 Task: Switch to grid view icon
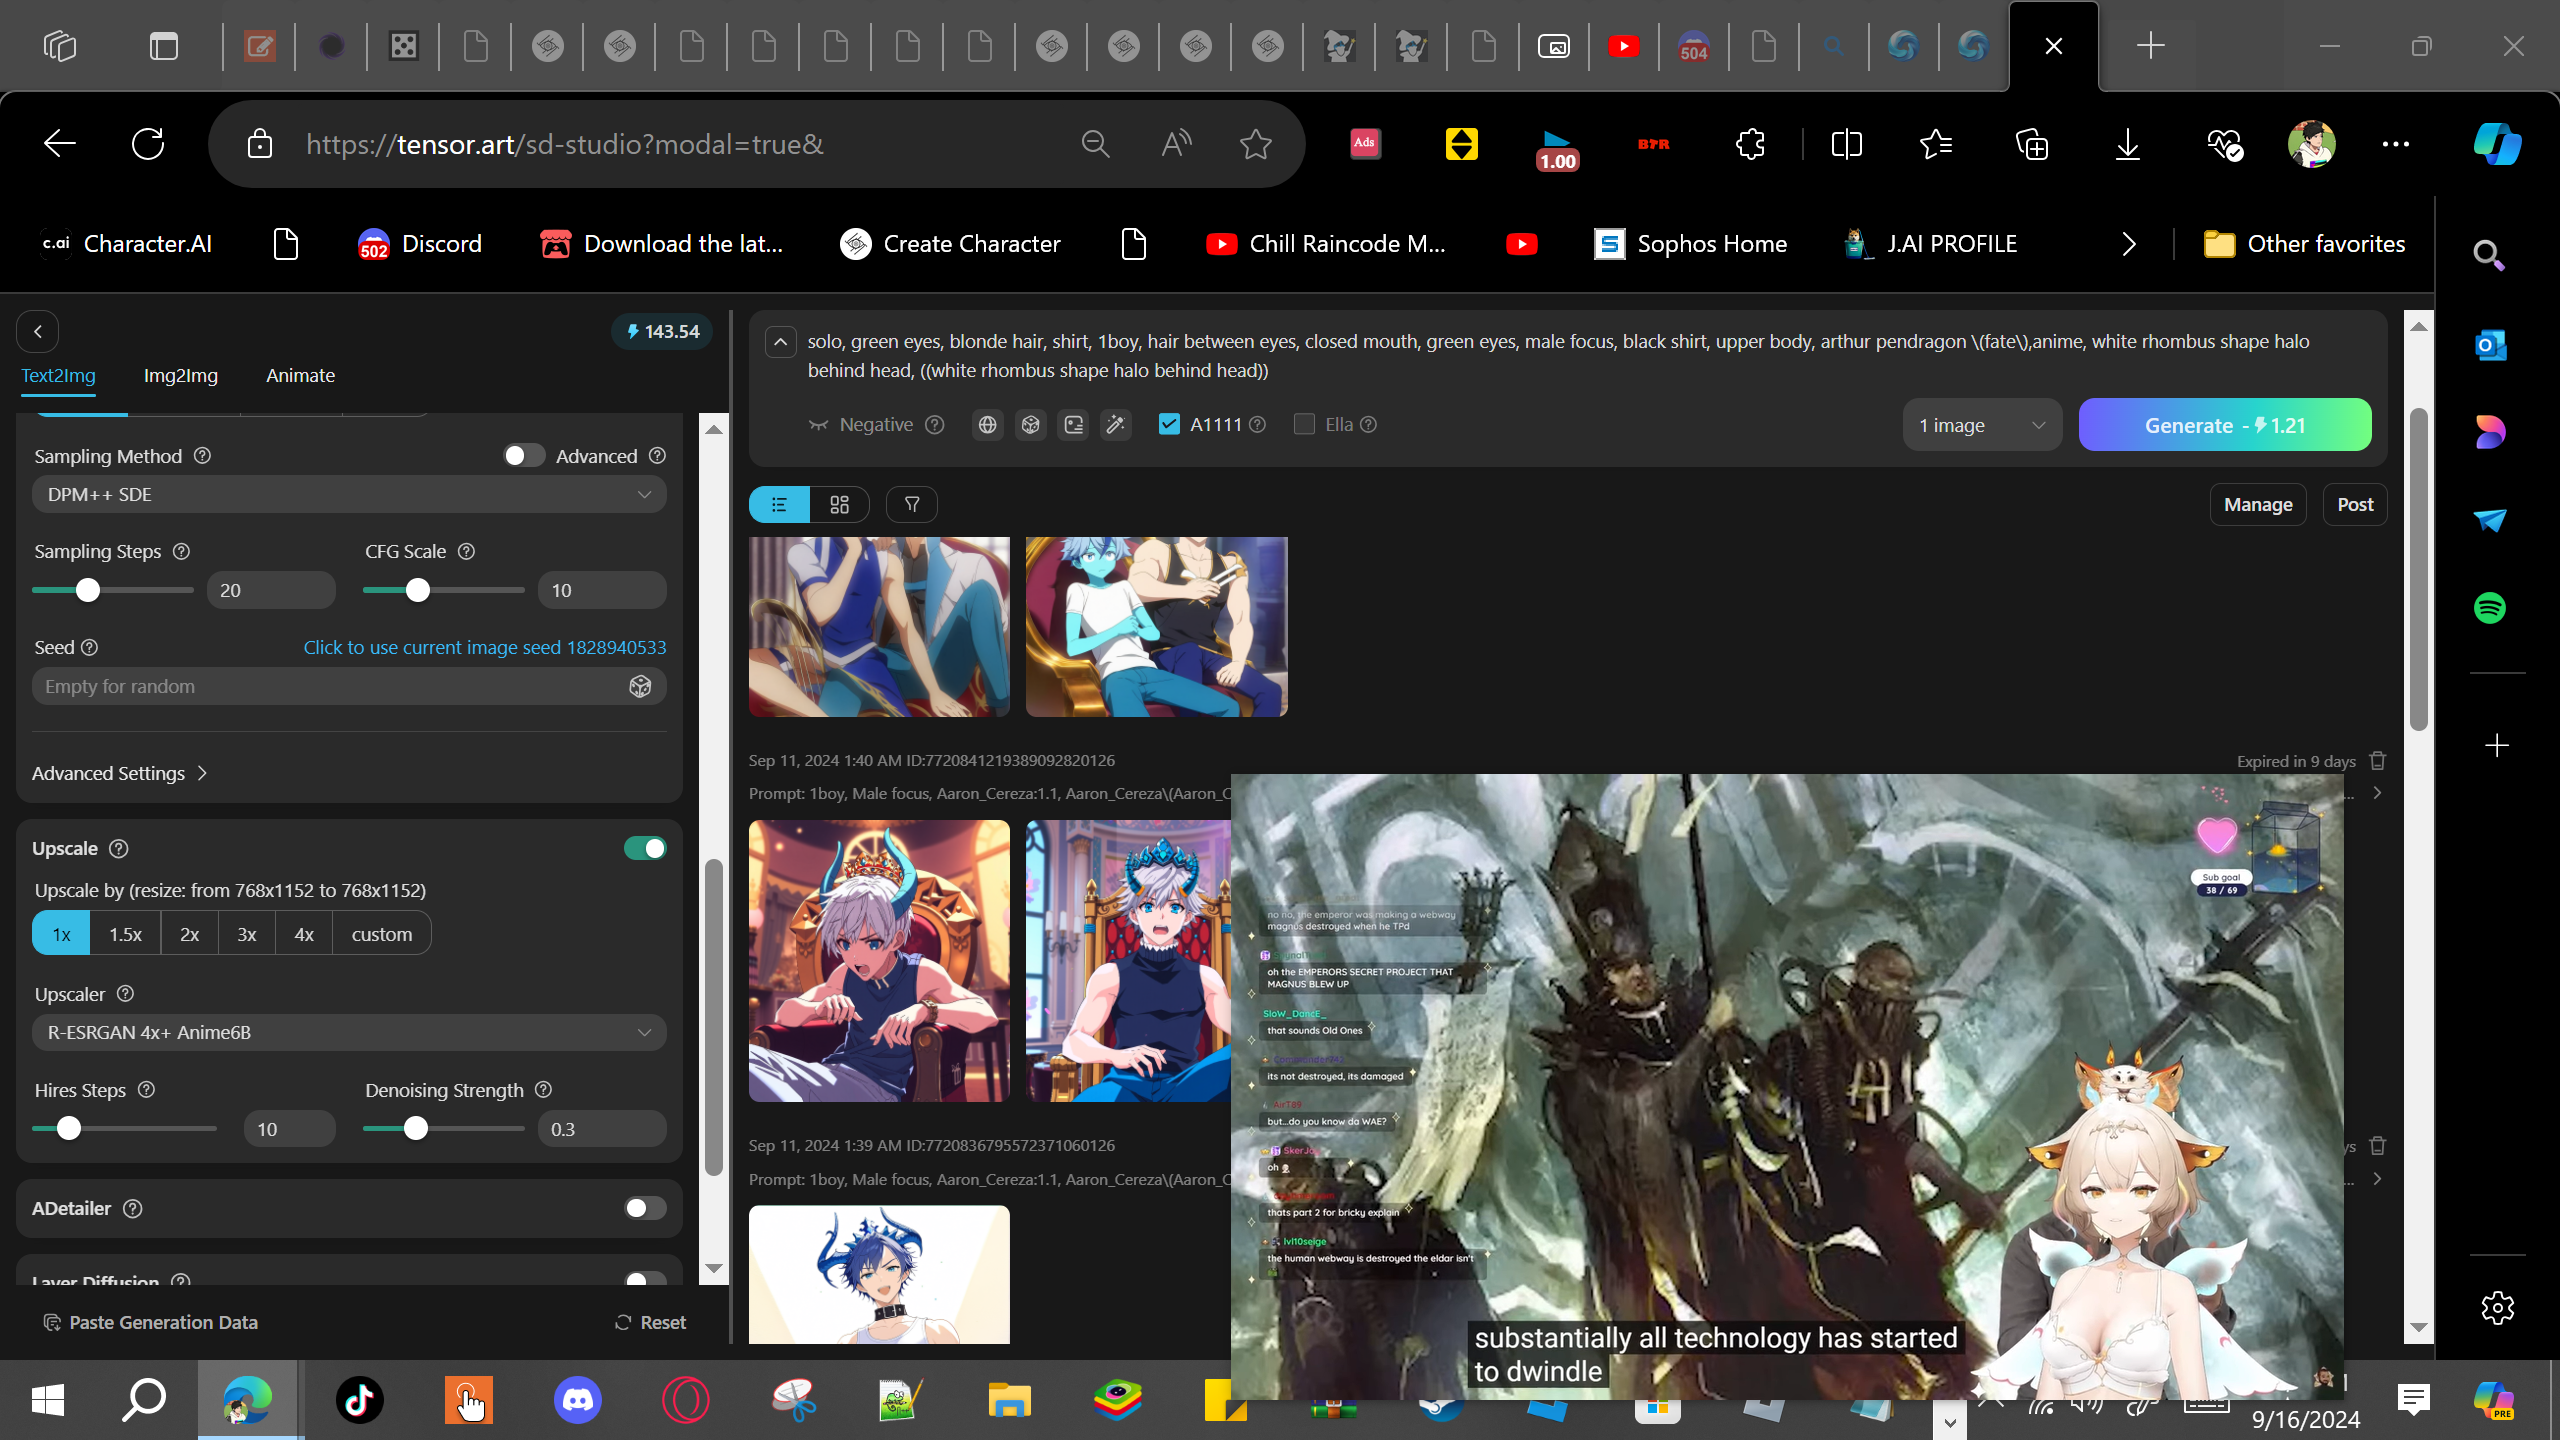coord(839,505)
